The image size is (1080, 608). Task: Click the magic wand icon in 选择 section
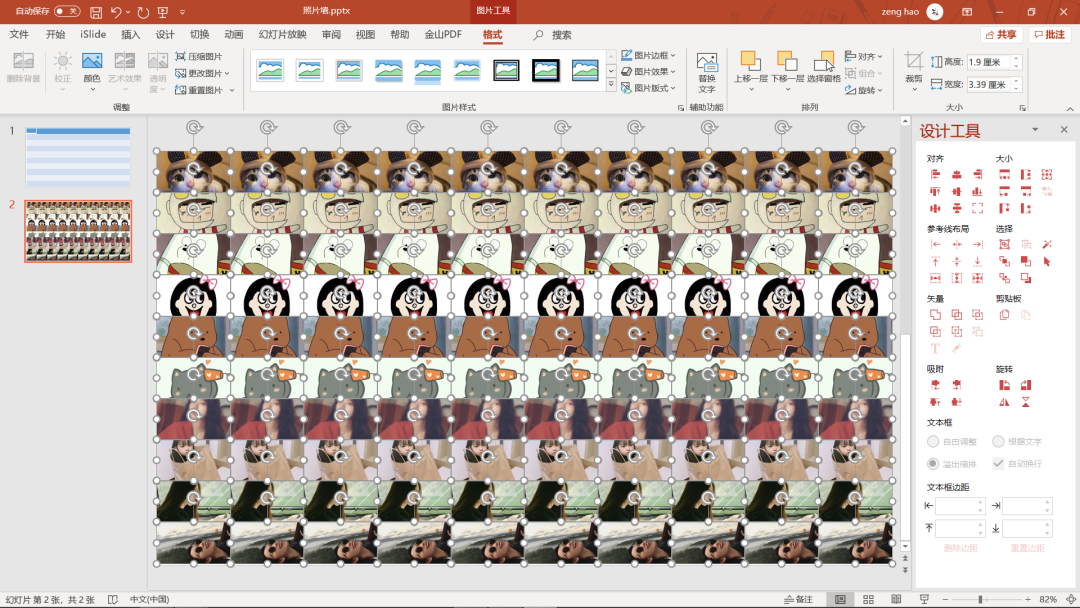[x=1047, y=244]
